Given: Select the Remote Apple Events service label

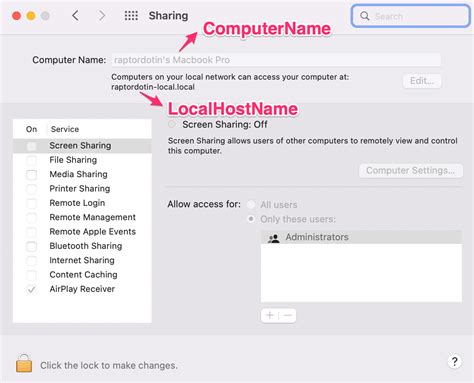Looking at the screenshot, I should (93, 232).
